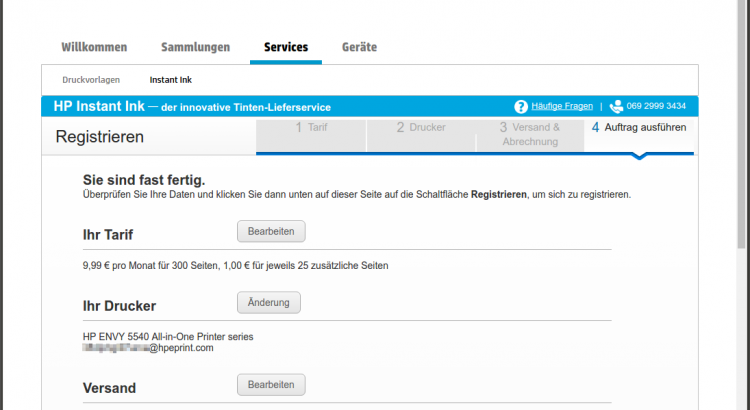Image resolution: width=750 pixels, height=410 pixels.
Task: Go to step 3 Versand & Abrechnung
Action: point(530,135)
